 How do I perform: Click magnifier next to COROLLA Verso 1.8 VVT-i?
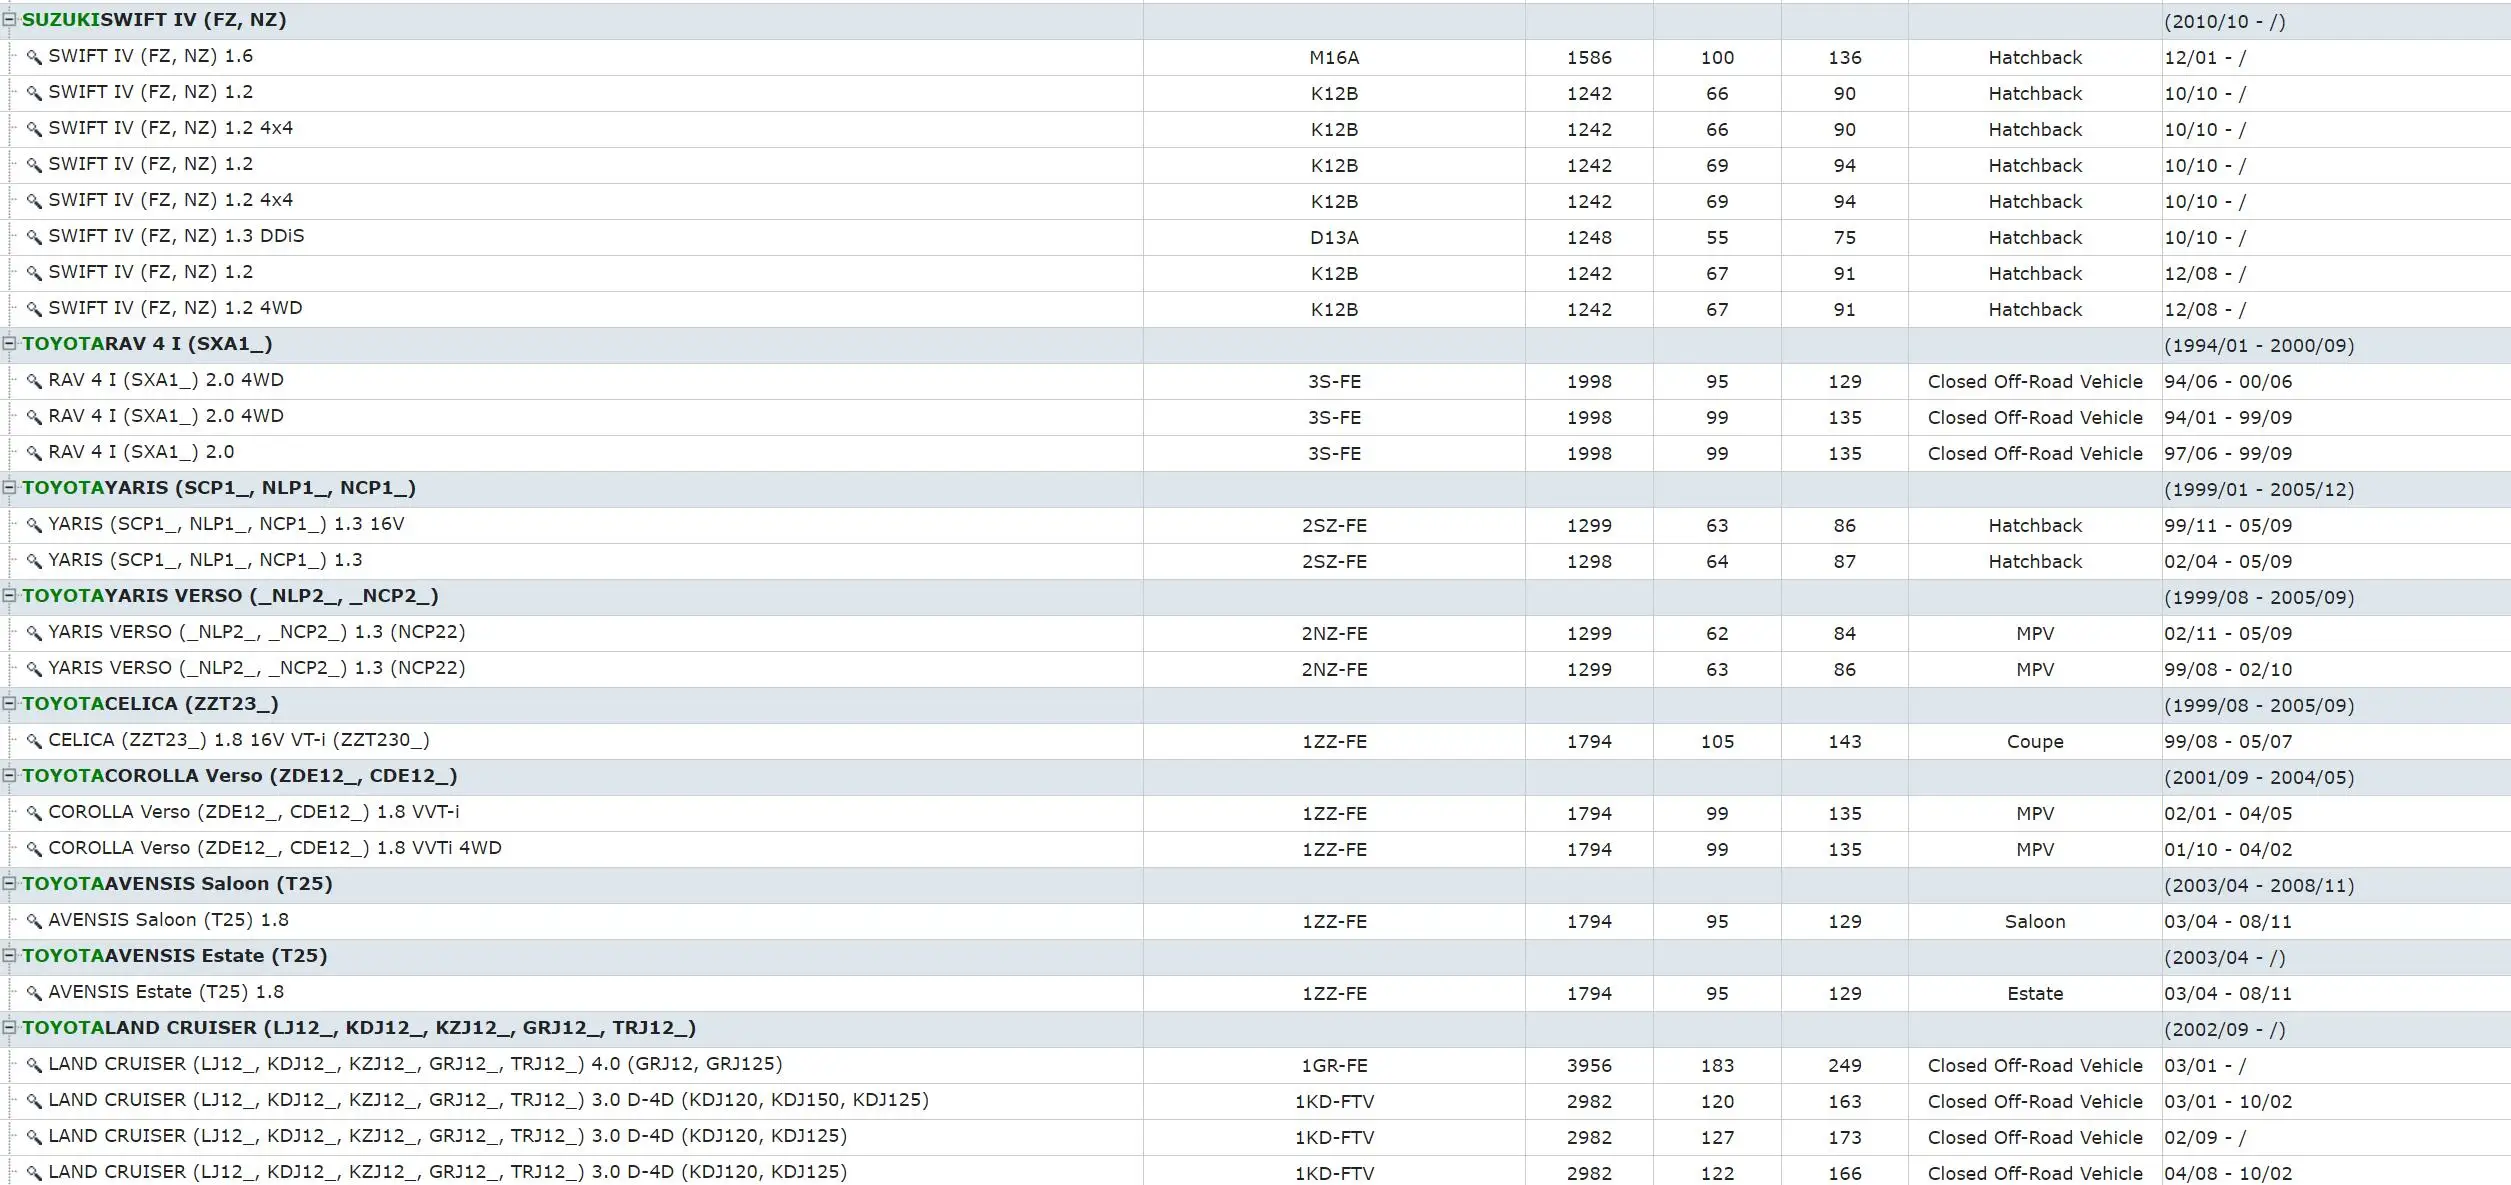click(34, 814)
